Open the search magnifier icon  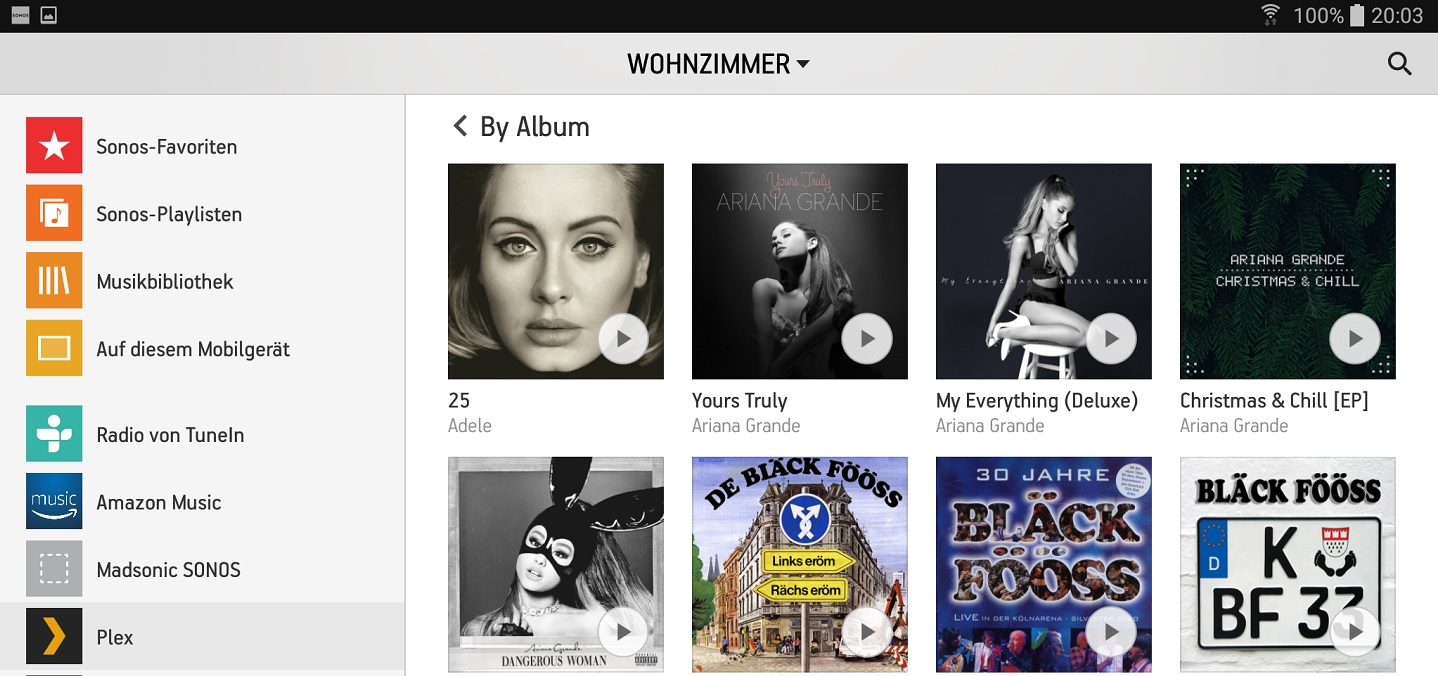[1400, 64]
